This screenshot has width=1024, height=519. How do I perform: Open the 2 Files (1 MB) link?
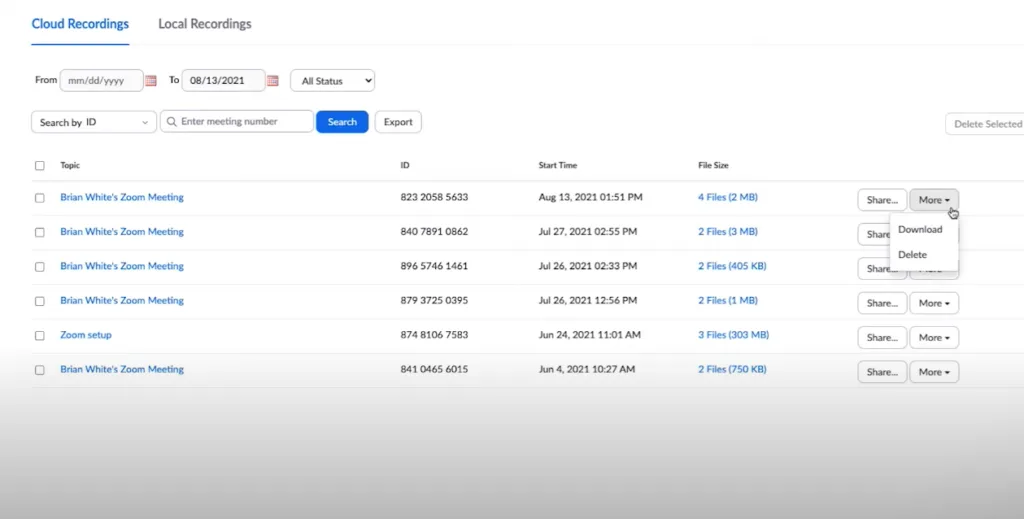728,301
